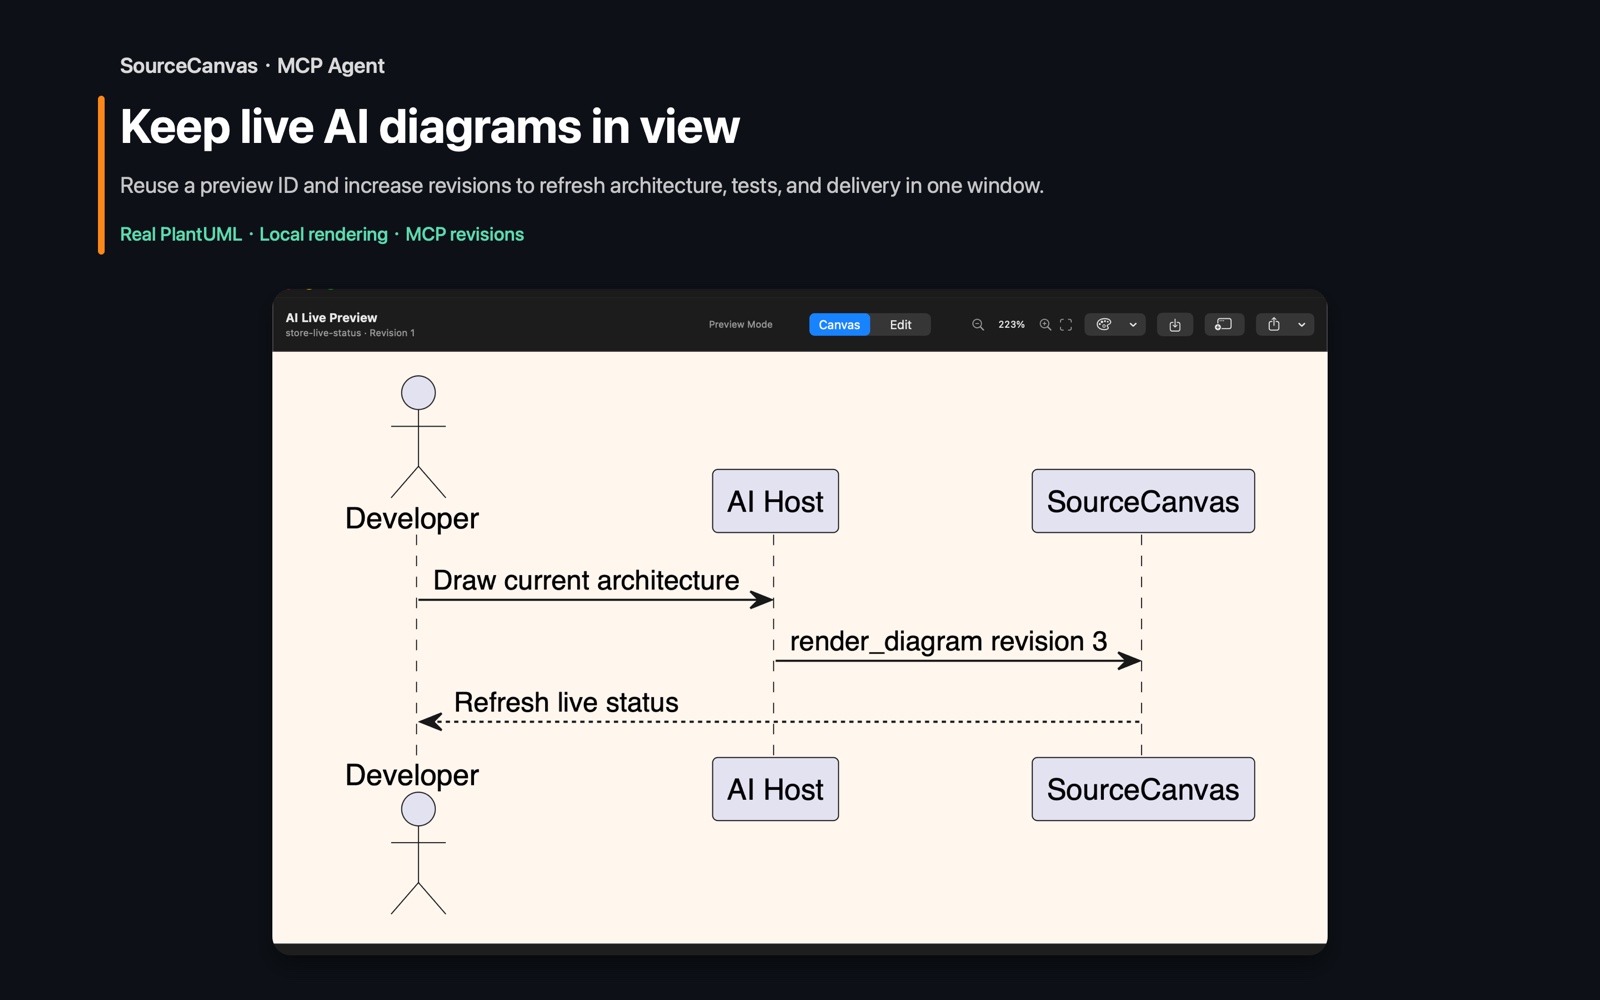Screen dimensions: 1600x1000
Task: Click the 223% zoom level value
Action: coord(1011,325)
